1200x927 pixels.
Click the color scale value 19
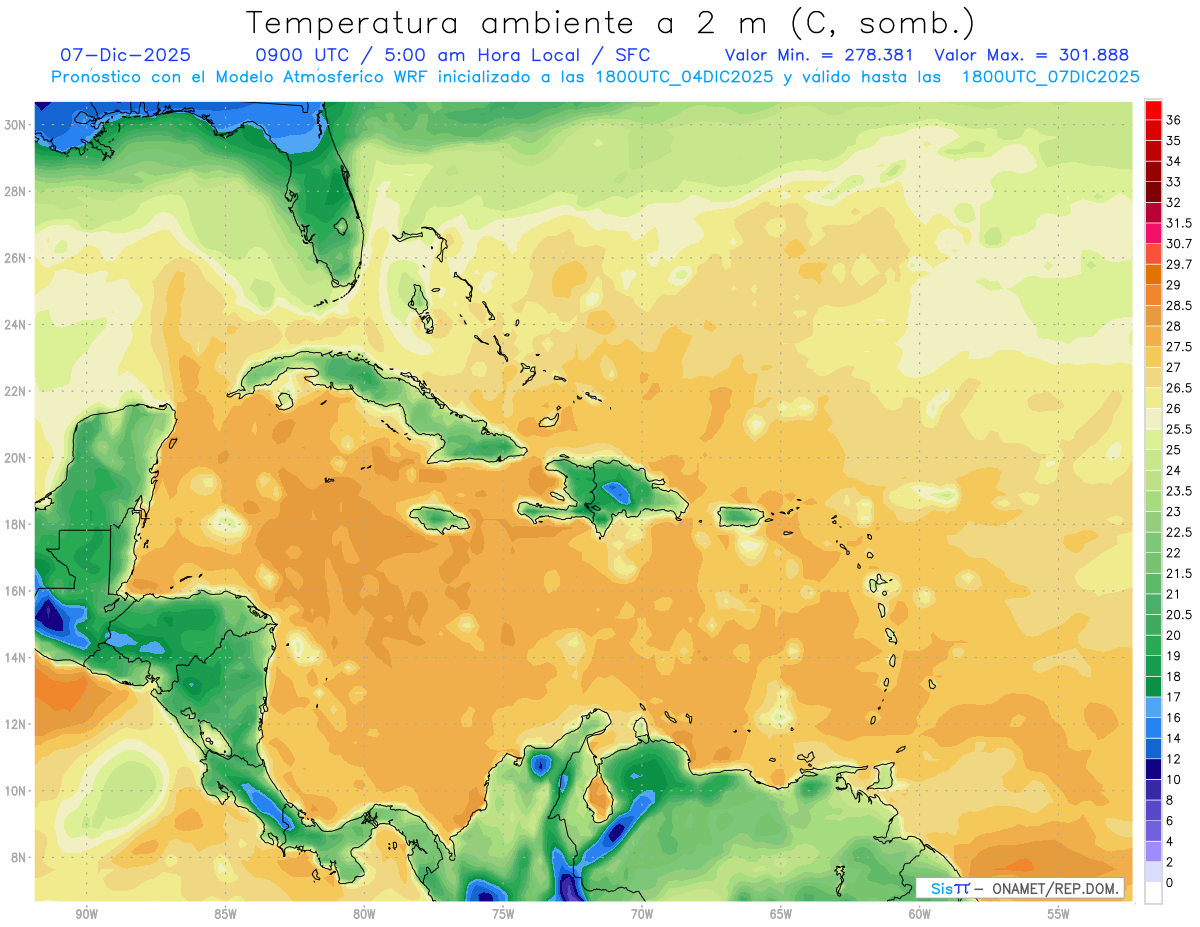click(1173, 656)
